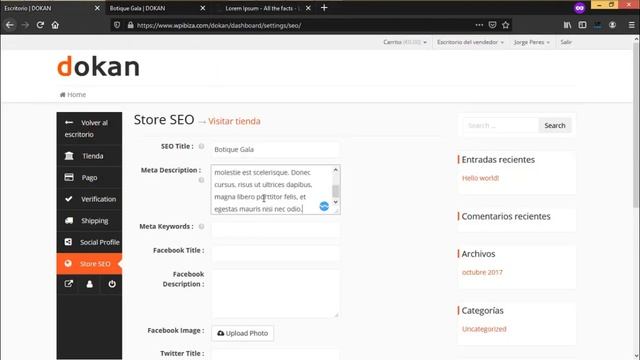
Task: Select the Escritorio | DOKAN tab
Action: pyautogui.click(x=53, y=8)
